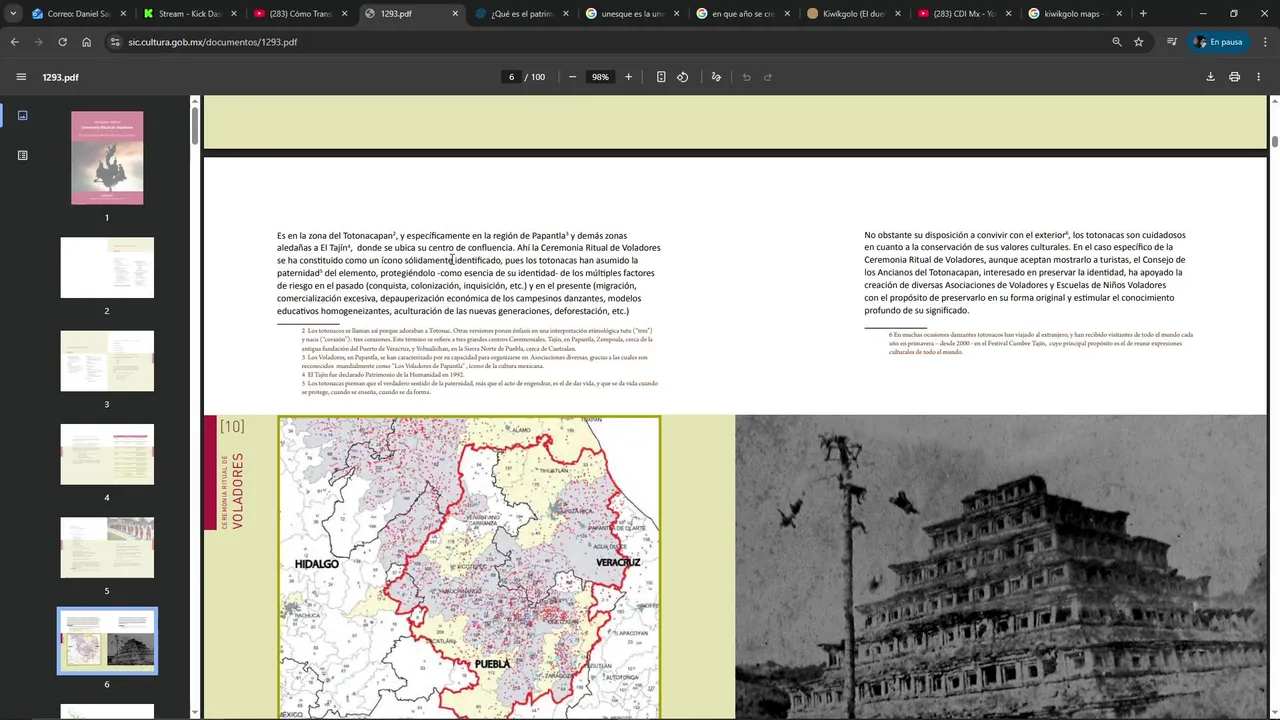Open the Chrome three-dot menu
Screen dimensions: 1280x720
(x=1266, y=42)
